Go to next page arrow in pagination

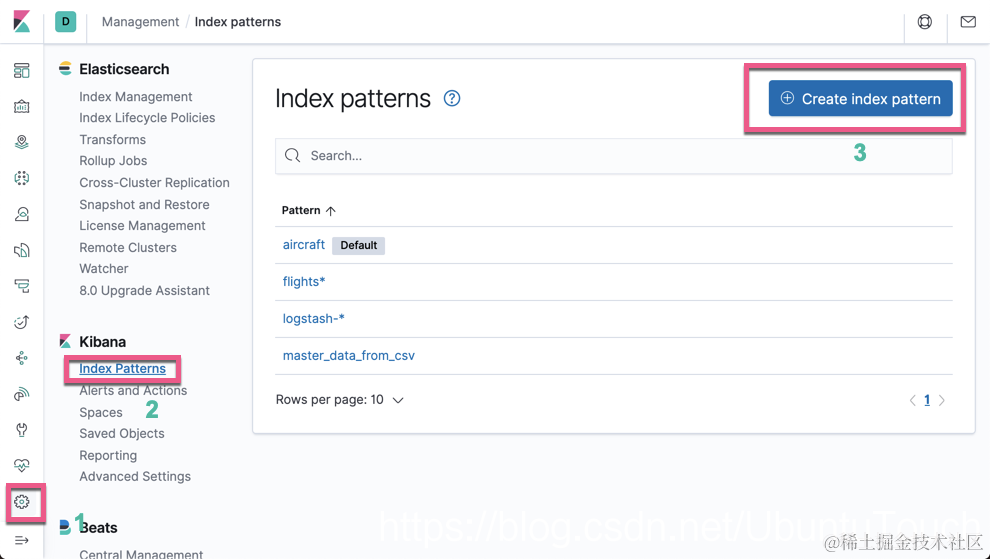[x=942, y=400]
